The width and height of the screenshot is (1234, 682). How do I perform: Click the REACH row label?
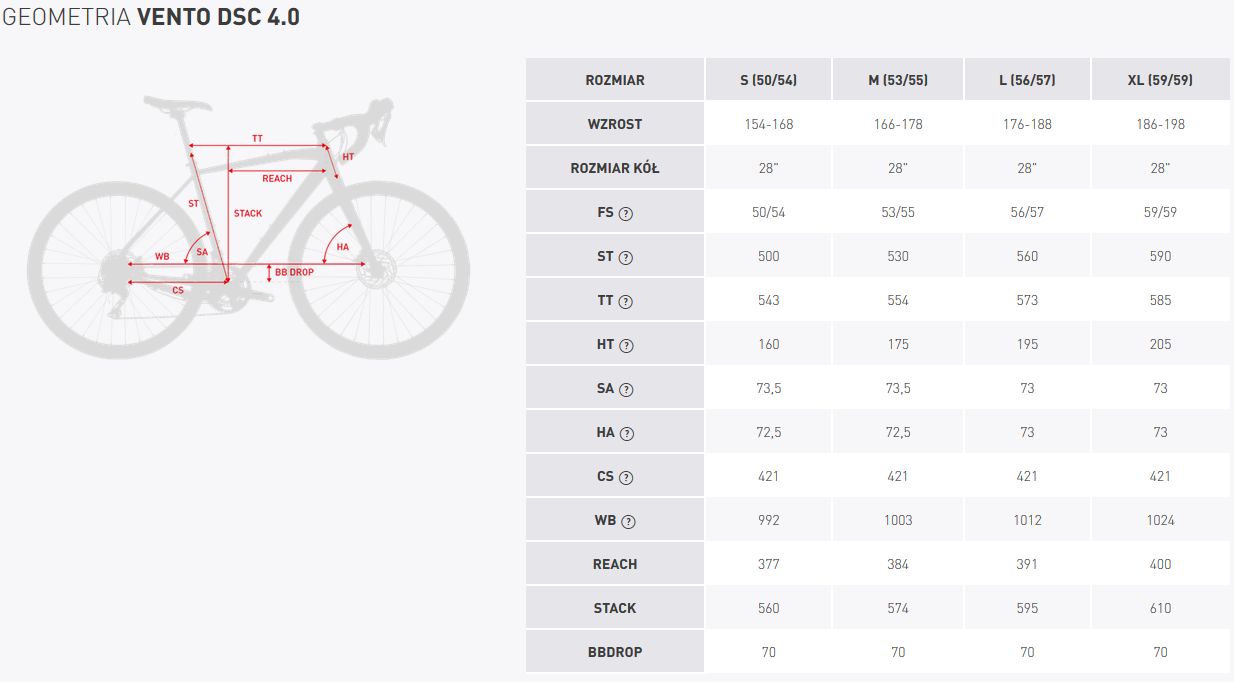pos(615,564)
